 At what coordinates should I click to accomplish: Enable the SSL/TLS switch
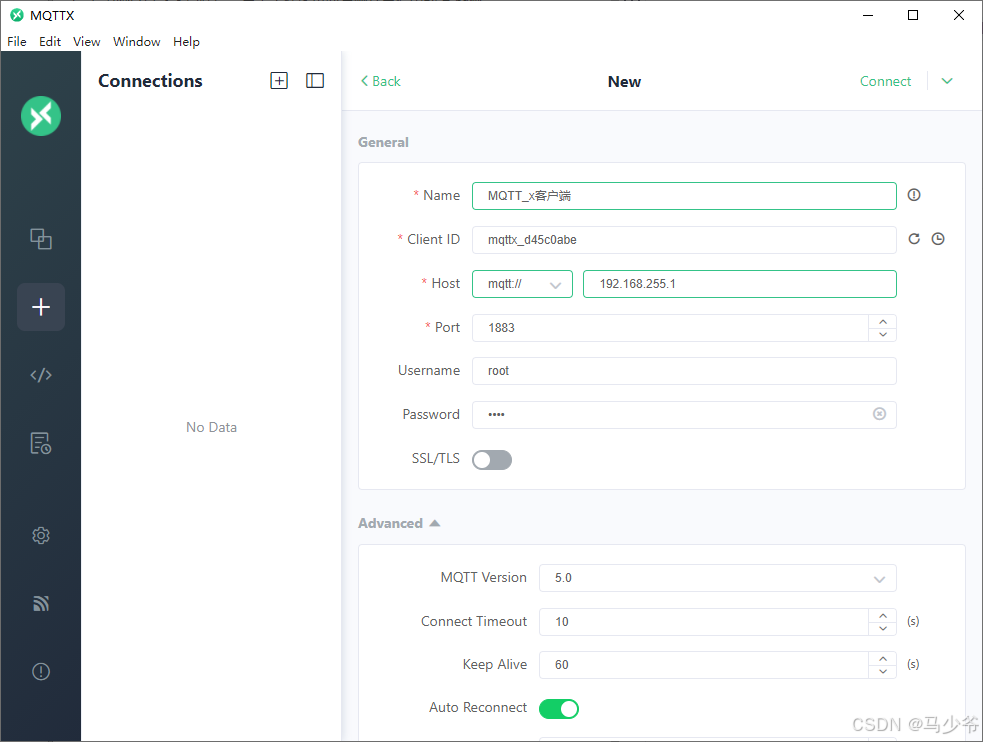tap(492, 460)
